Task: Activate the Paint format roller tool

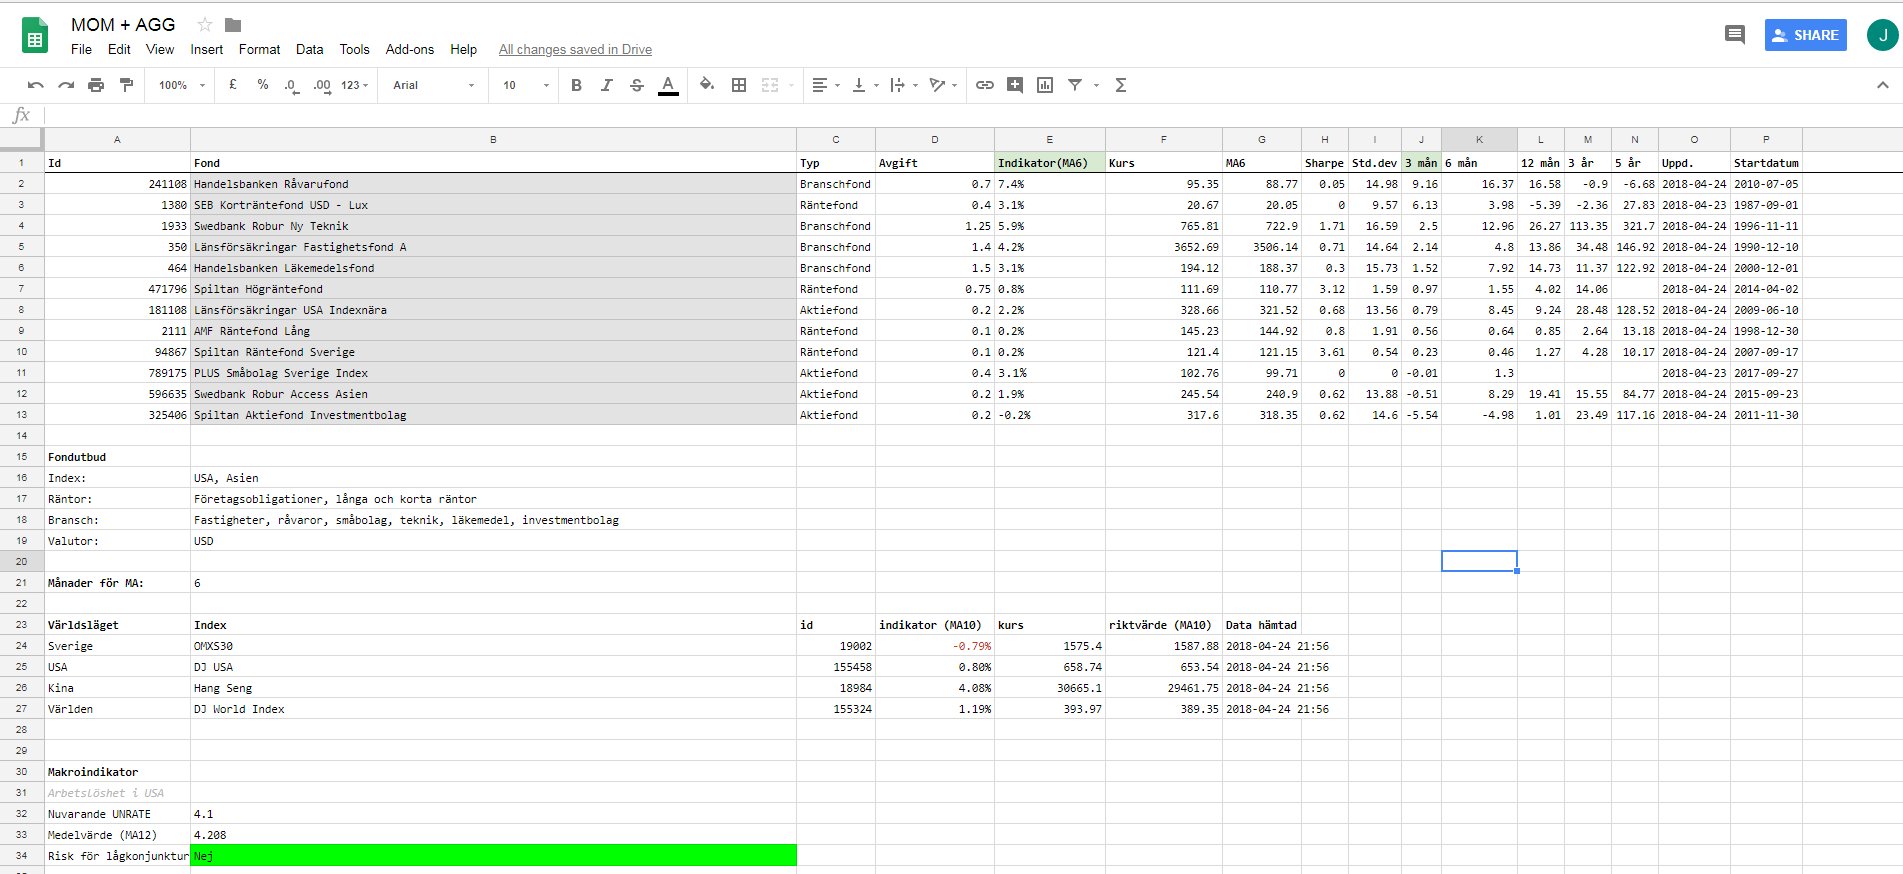Action: [x=126, y=85]
